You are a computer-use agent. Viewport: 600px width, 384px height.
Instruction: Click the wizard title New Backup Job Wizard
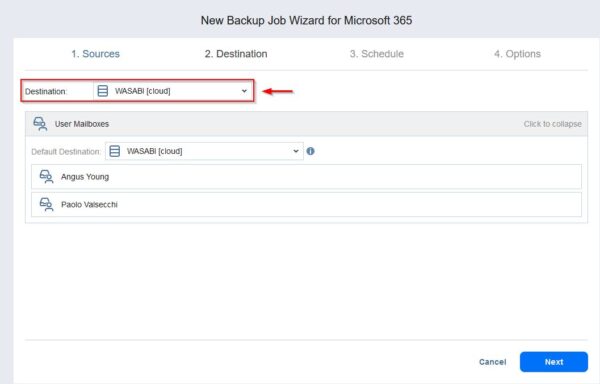[x=306, y=20]
